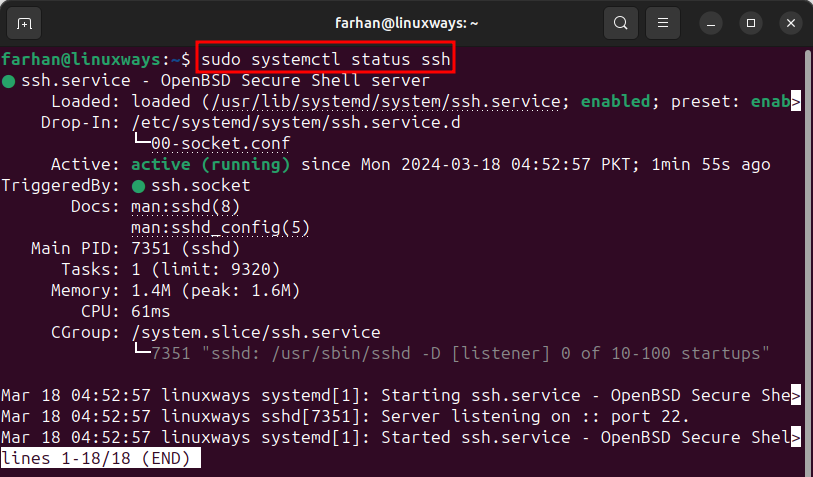Maximize the terminal window
Viewport: 813px width, 477px height.
coord(751,23)
